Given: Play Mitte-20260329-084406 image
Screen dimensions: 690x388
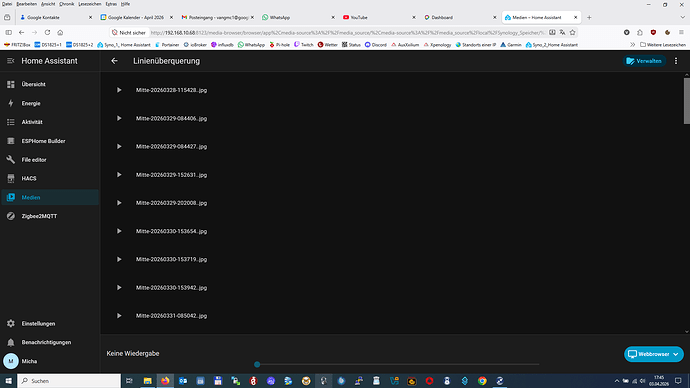Looking at the screenshot, I should (119, 118).
